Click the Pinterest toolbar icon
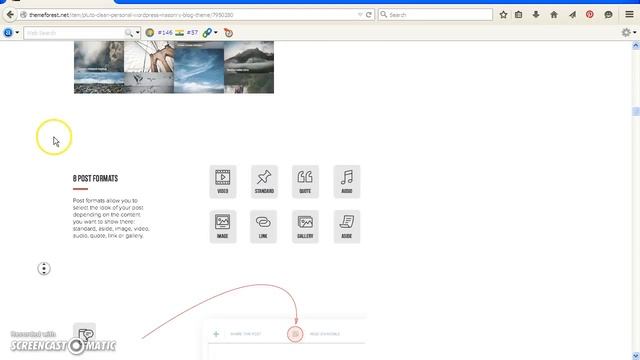 click(x=590, y=15)
